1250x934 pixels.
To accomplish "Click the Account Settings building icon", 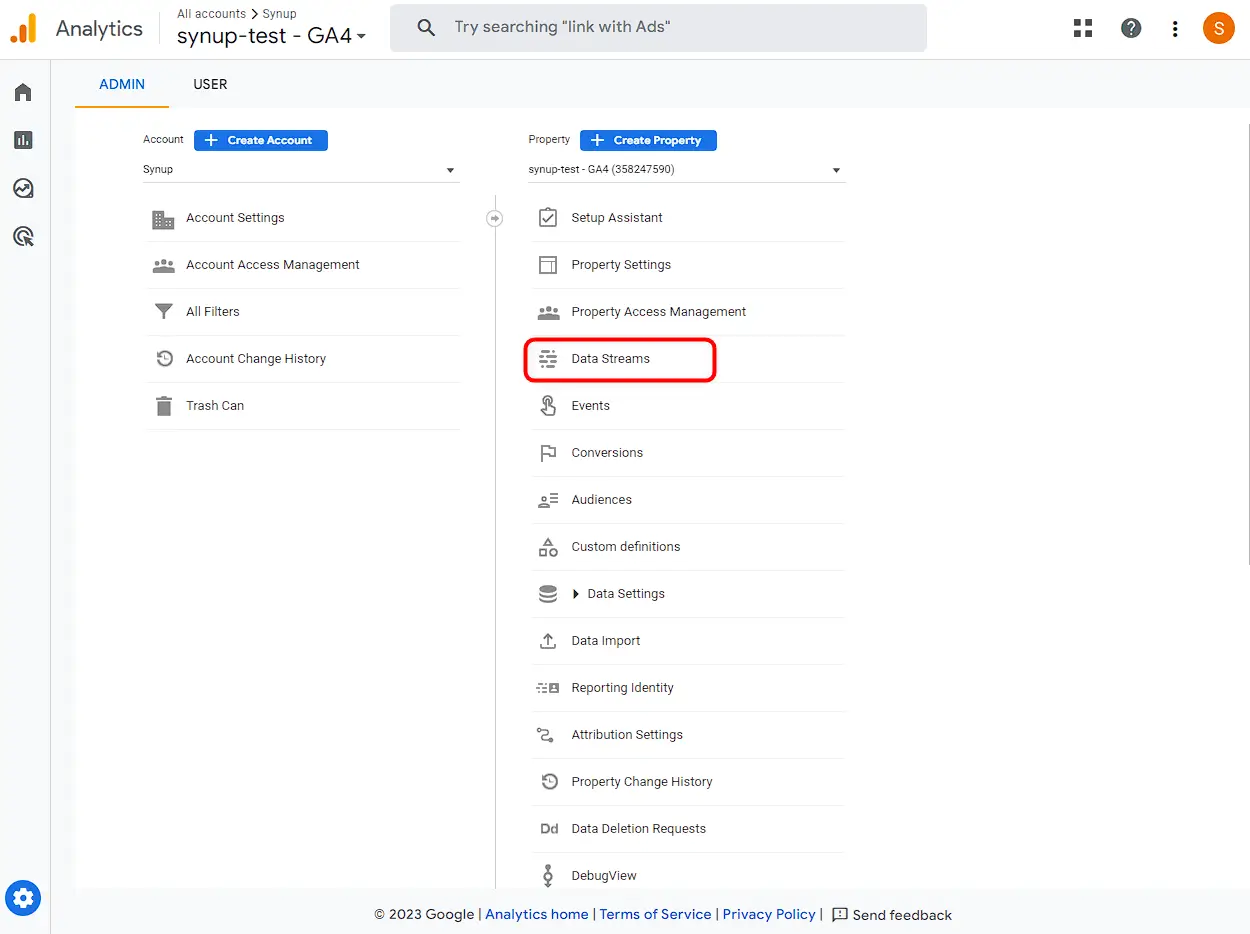I will pyautogui.click(x=163, y=218).
